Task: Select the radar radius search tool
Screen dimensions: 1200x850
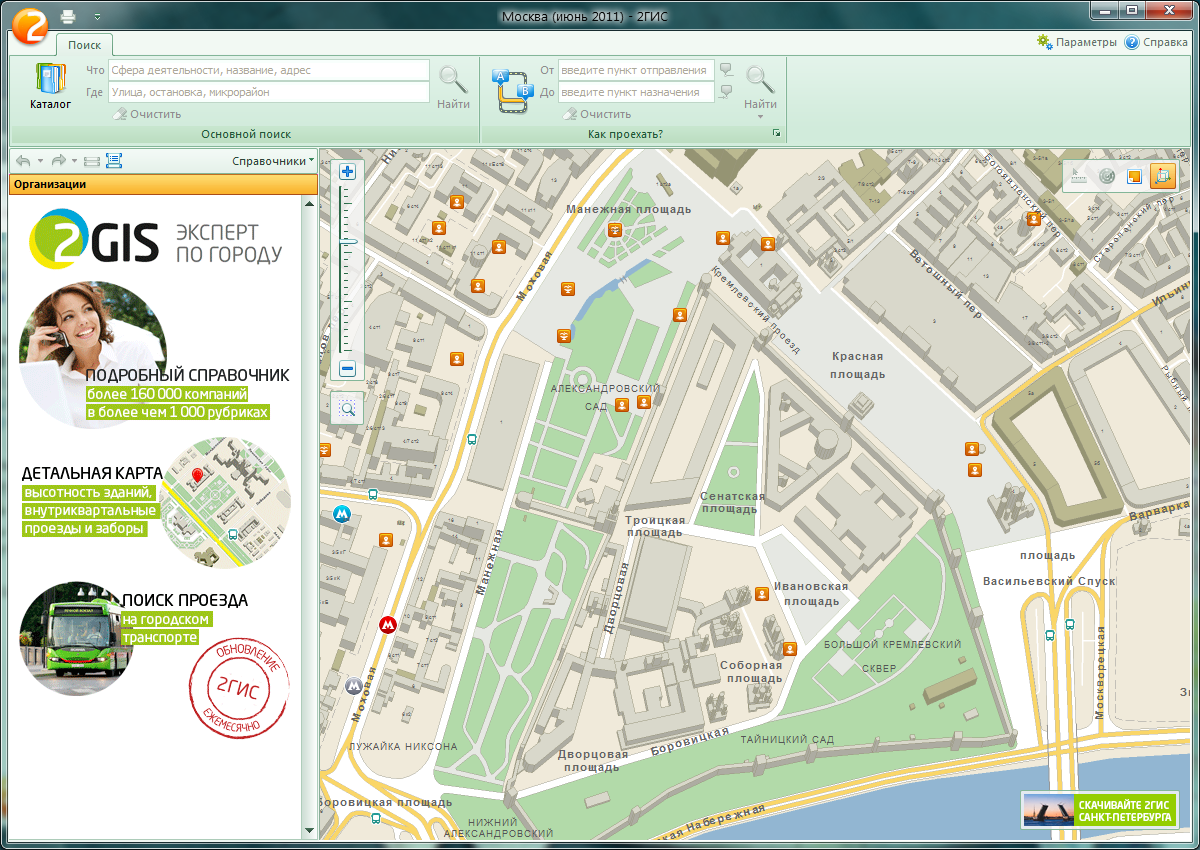Action: point(1106,176)
